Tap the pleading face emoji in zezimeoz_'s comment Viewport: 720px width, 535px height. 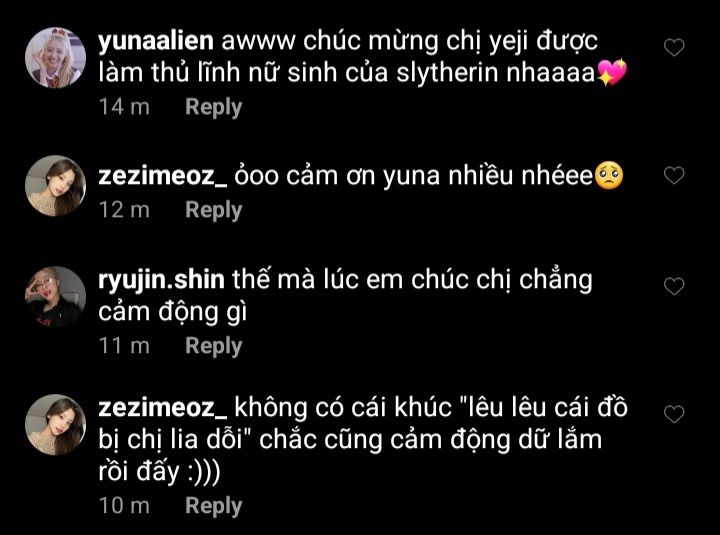(x=608, y=175)
